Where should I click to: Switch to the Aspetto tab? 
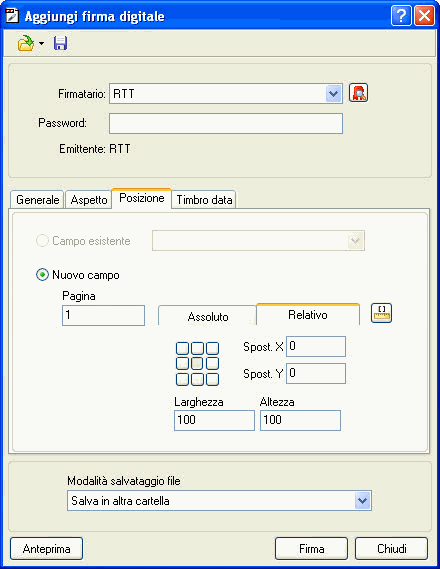[x=89, y=200]
